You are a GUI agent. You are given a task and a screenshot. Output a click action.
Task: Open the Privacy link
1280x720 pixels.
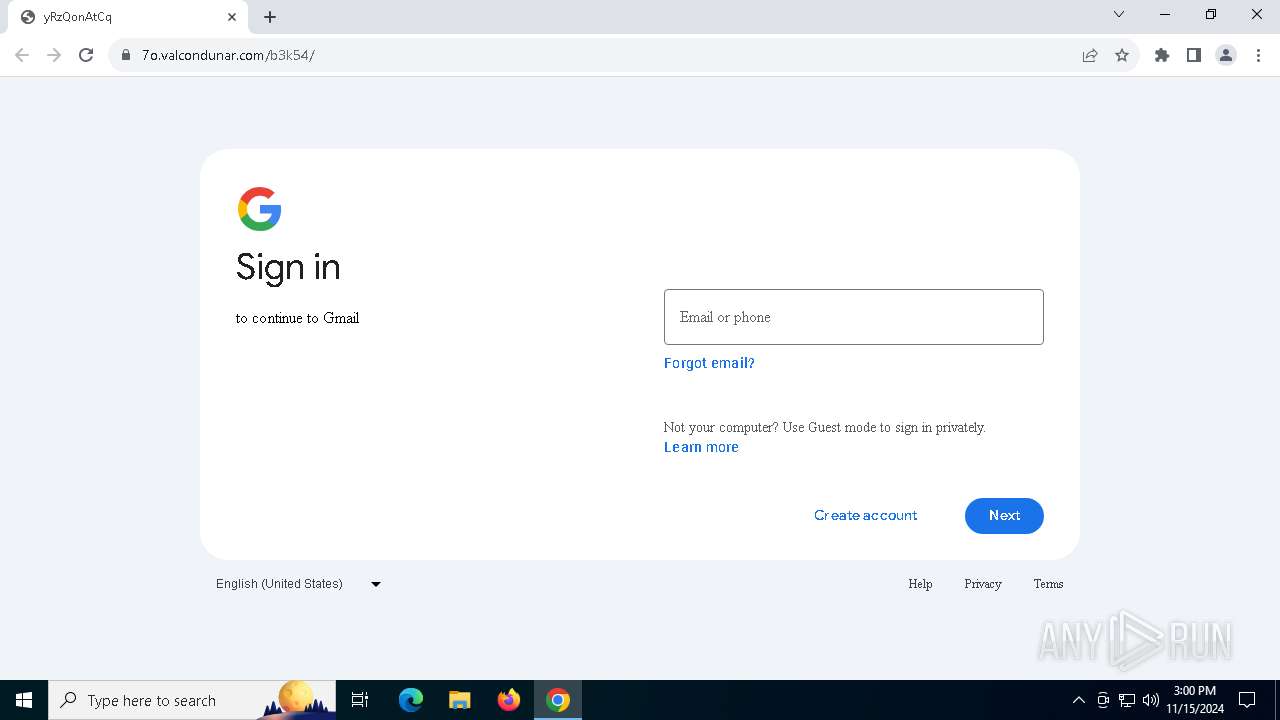click(x=983, y=584)
